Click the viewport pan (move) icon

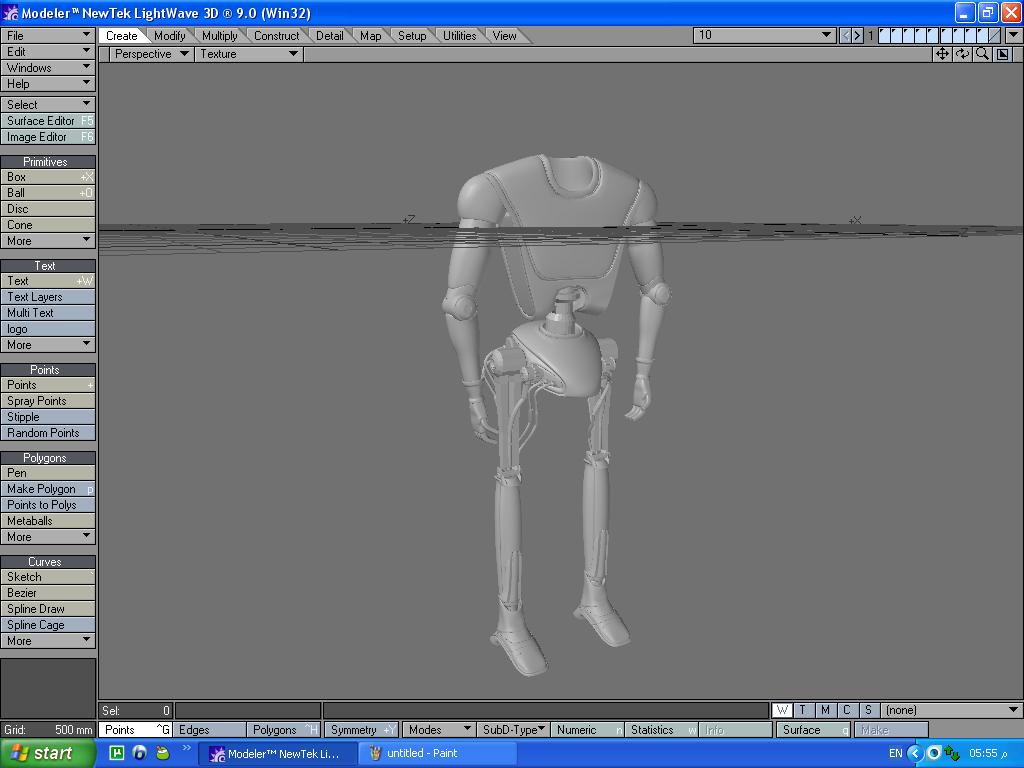coord(942,54)
